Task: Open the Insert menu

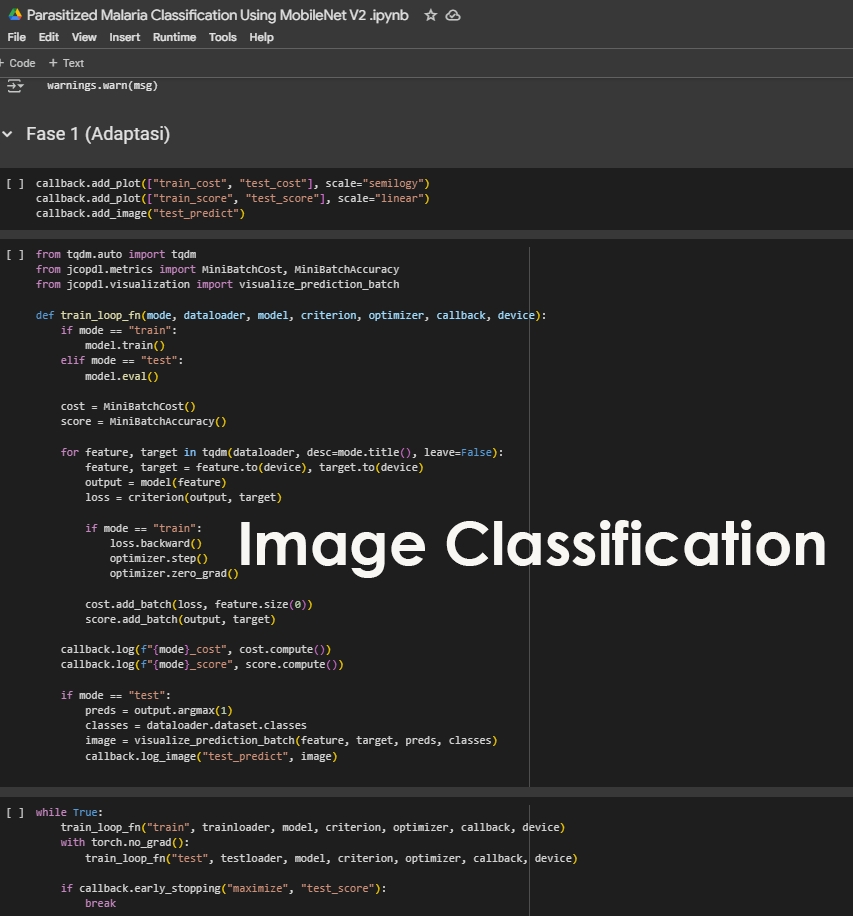Action: click(124, 37)
